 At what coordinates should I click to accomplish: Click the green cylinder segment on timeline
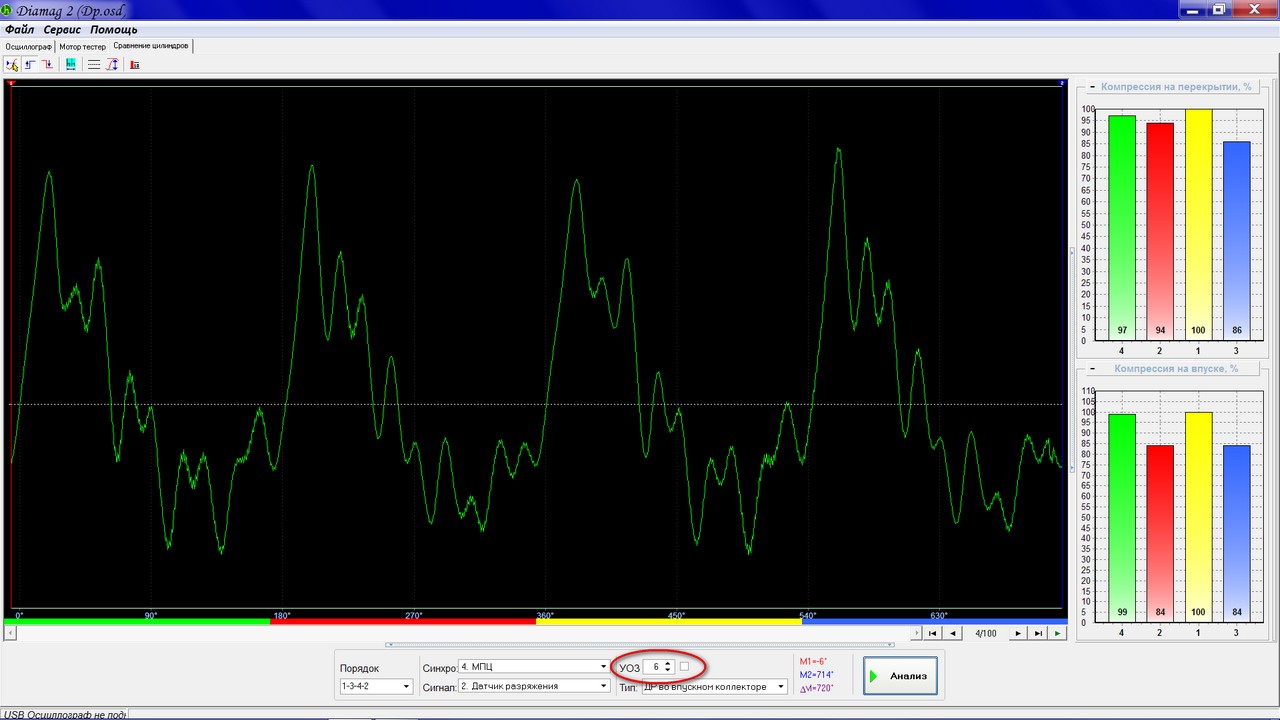click(137, 622)
